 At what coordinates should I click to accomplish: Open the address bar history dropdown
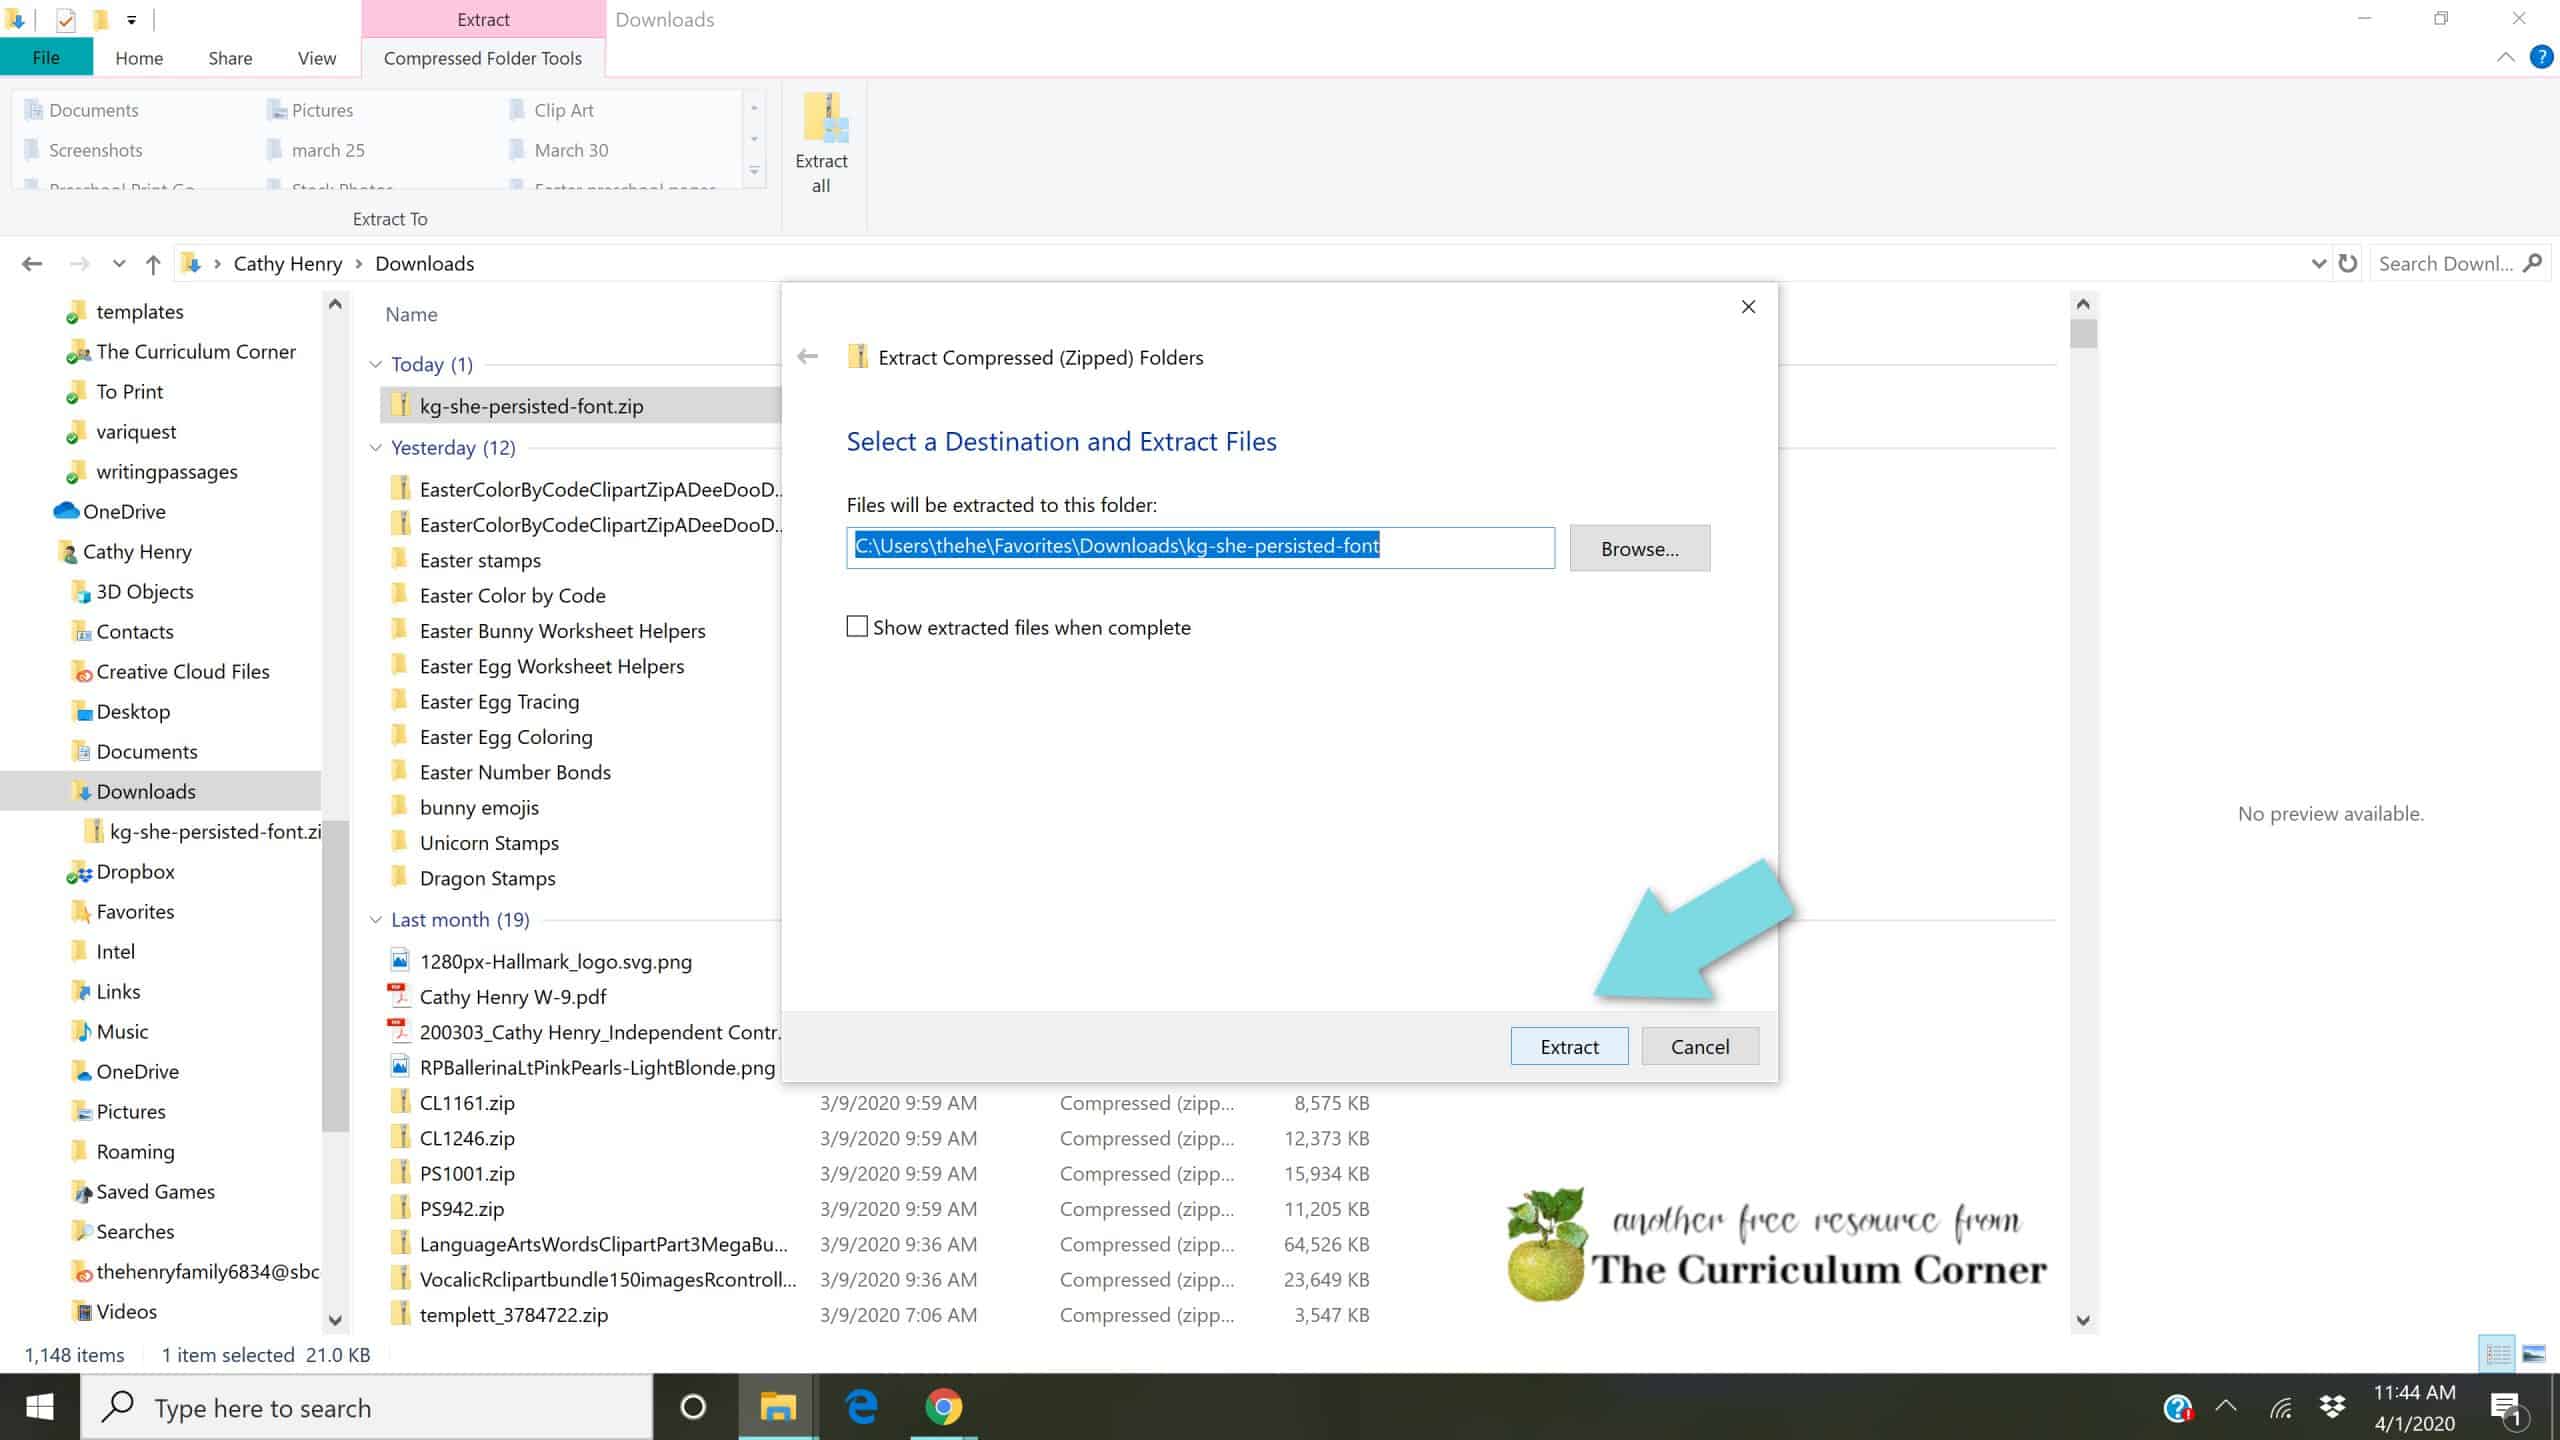click(2318, 264)
